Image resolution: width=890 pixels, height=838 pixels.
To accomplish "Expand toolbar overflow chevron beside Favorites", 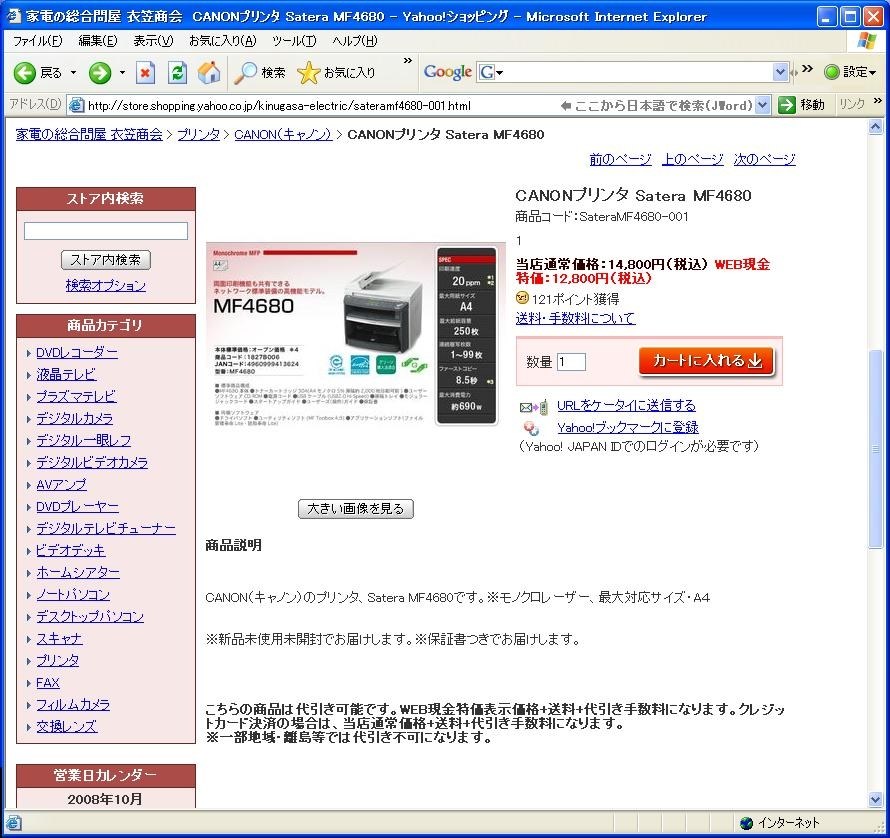I will 408,60.
